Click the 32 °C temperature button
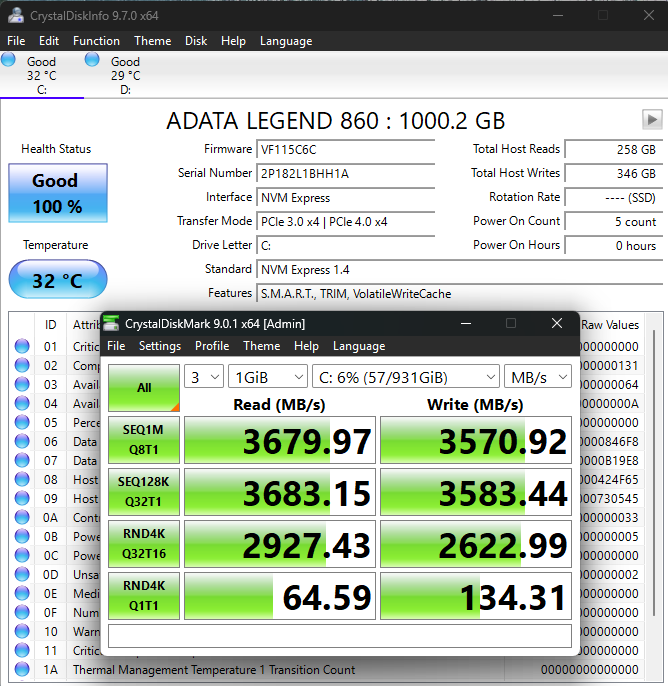Image resolution: width=668 pixels, height=686 pixels. coord(58,279)
